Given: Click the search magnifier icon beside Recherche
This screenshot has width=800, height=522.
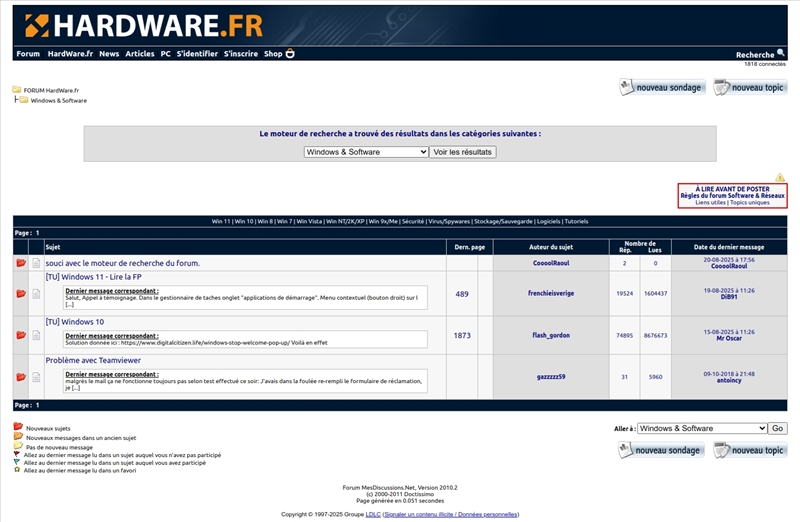Looking at the screenshot, I should pos(781,54).
